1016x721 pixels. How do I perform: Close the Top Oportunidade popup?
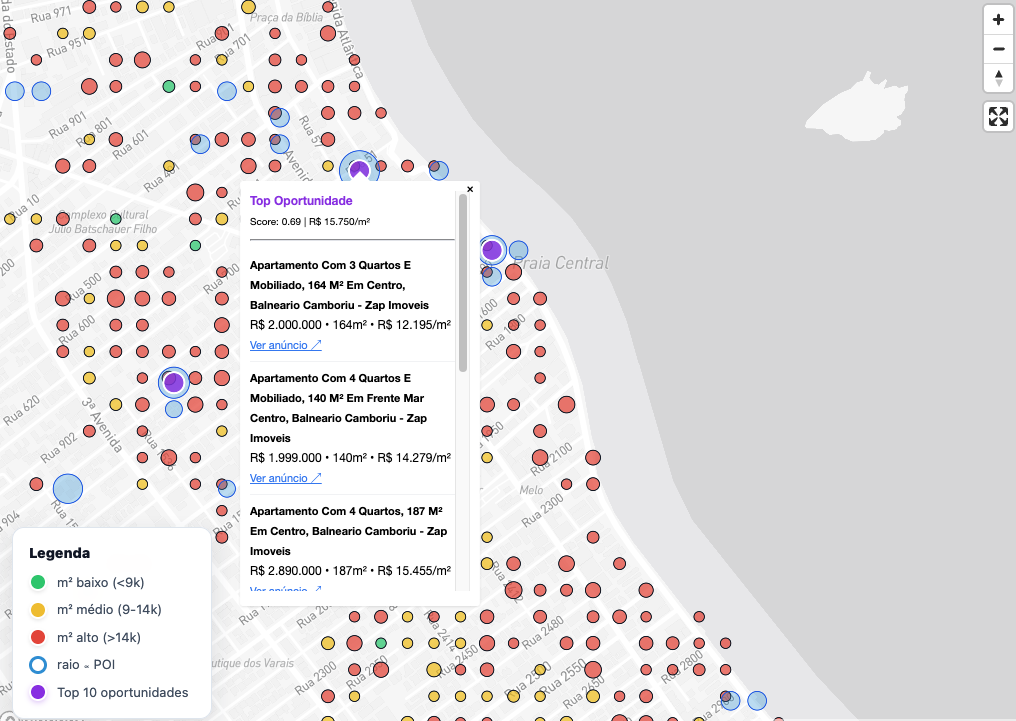click(x=470, y=189)
